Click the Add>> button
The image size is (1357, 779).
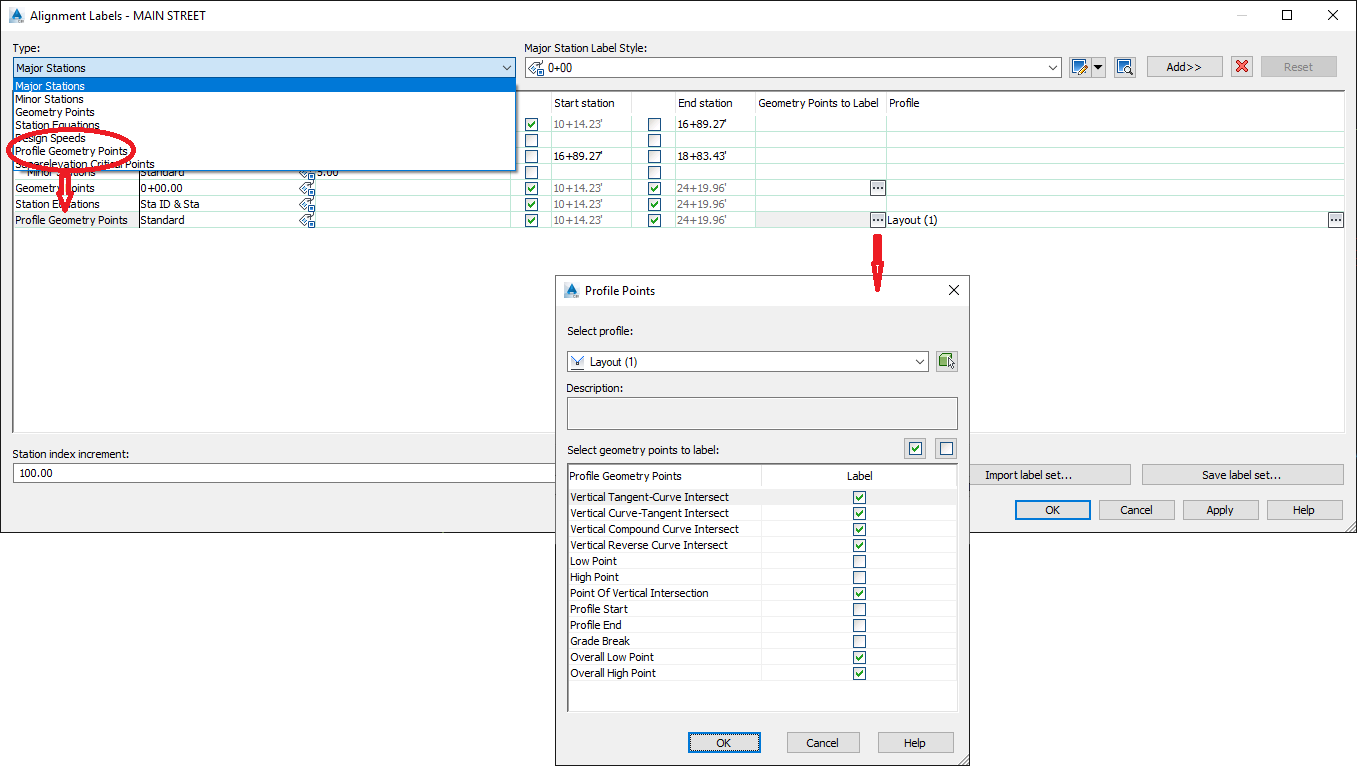coord(1184,66)
